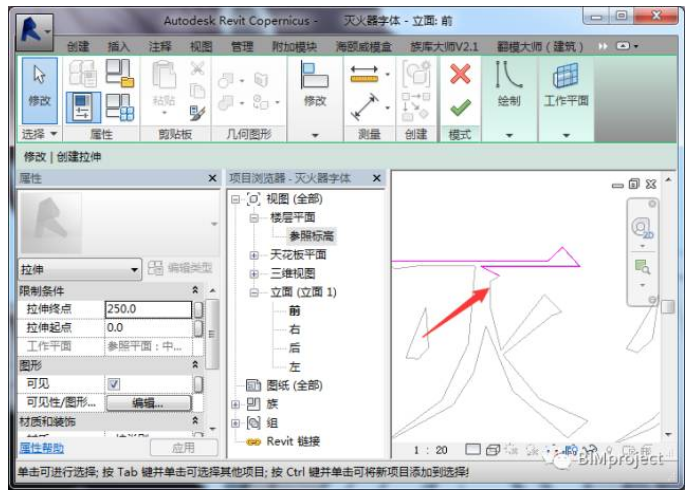The height and width of the screenshot is (497, 697).
Task: Click the Extrusion Start 0.0 field
Action: coord(148,328)
